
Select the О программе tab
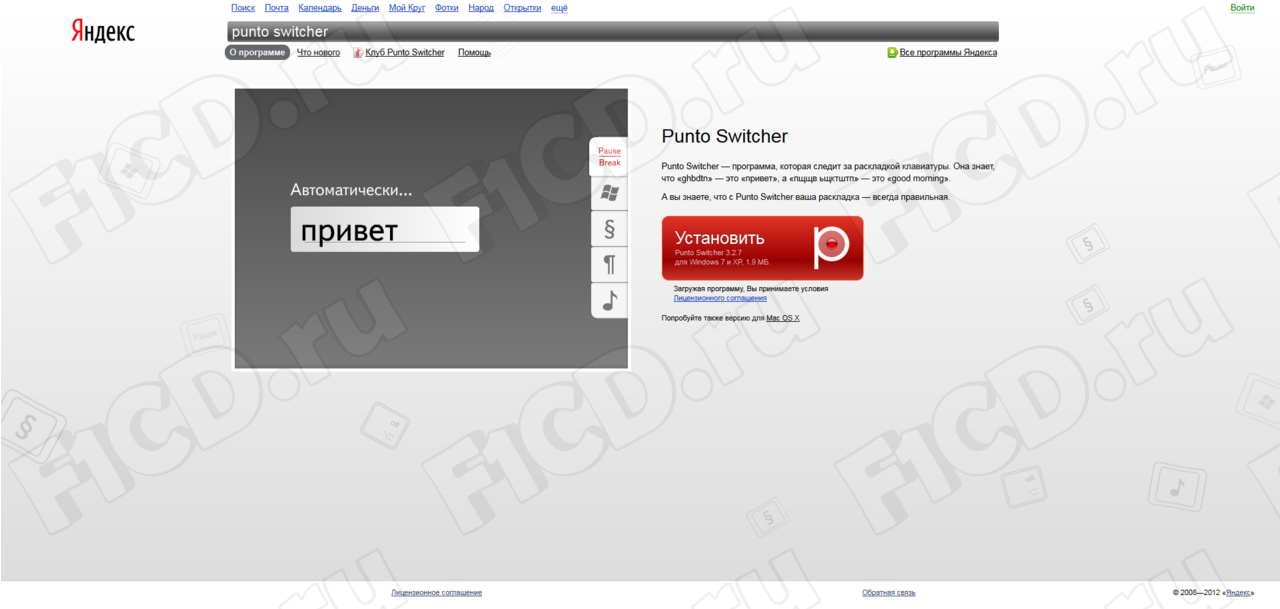point(257,53)
